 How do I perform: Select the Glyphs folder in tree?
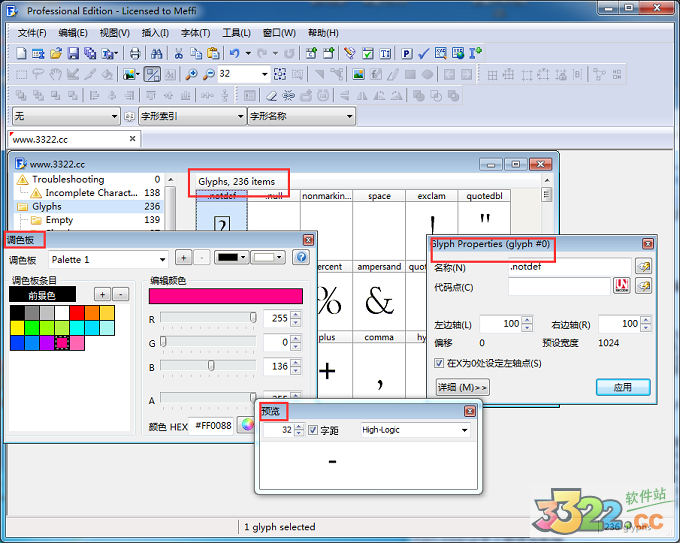47,206
